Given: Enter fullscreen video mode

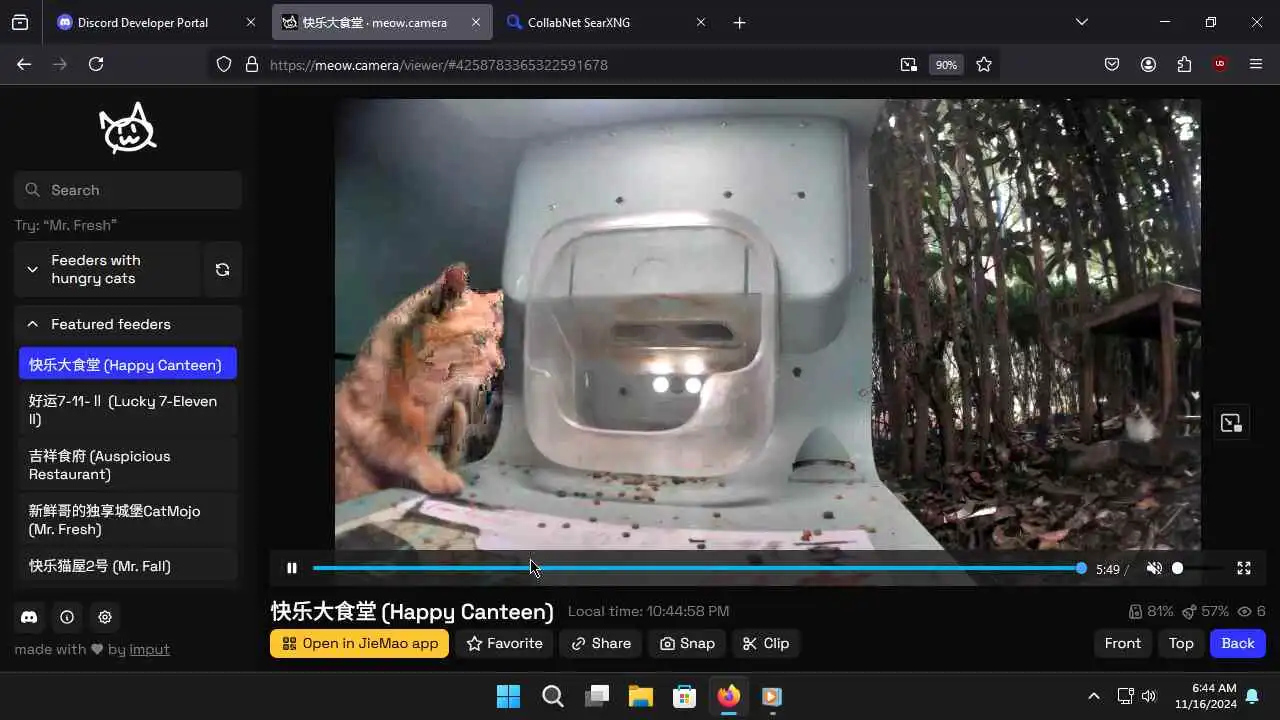Looking at the screenshot, I should (x=1244, y=568).
